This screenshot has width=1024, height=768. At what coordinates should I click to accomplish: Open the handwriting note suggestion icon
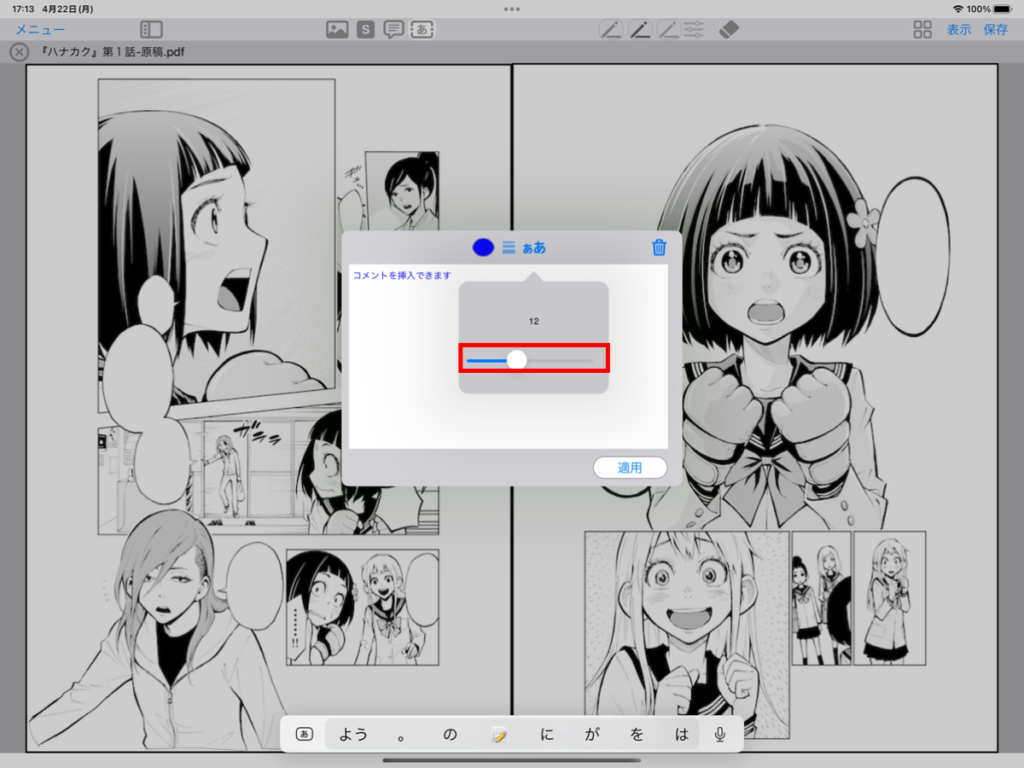coord(499,735)
